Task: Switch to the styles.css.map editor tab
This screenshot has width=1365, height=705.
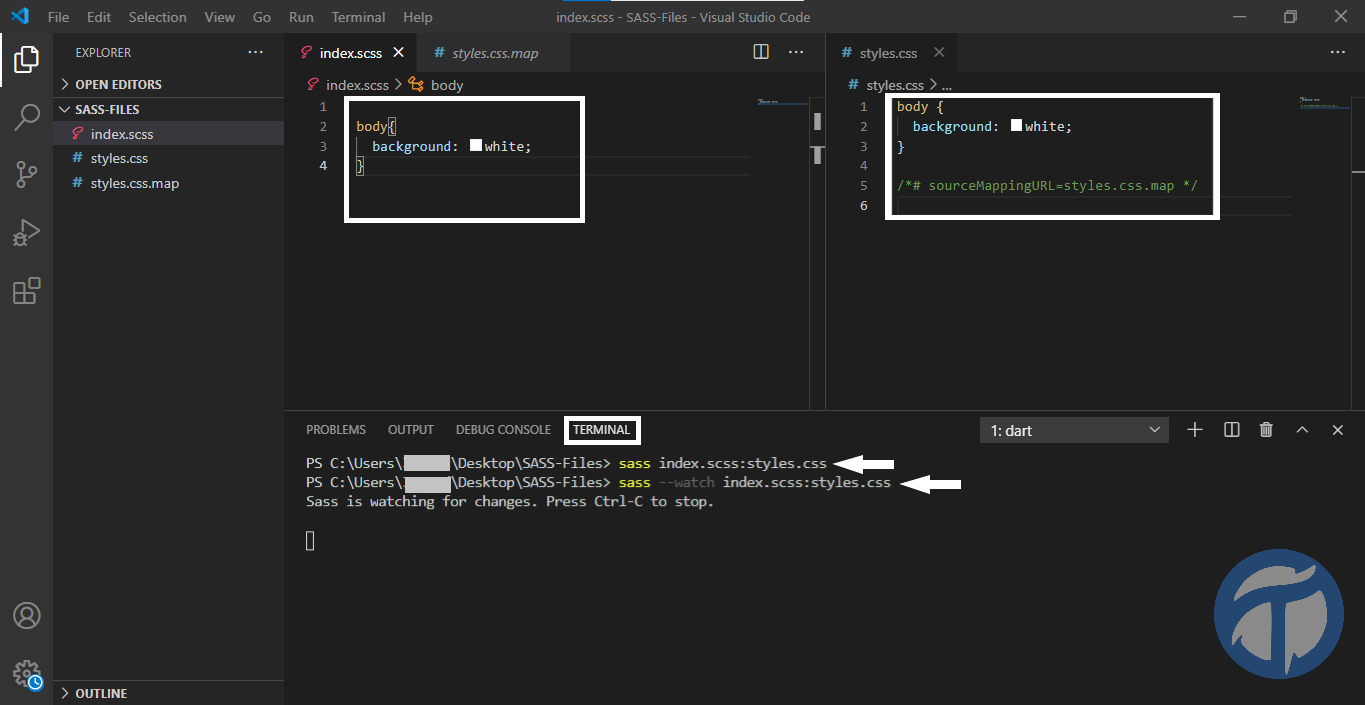Action: [x=493, y=53]
